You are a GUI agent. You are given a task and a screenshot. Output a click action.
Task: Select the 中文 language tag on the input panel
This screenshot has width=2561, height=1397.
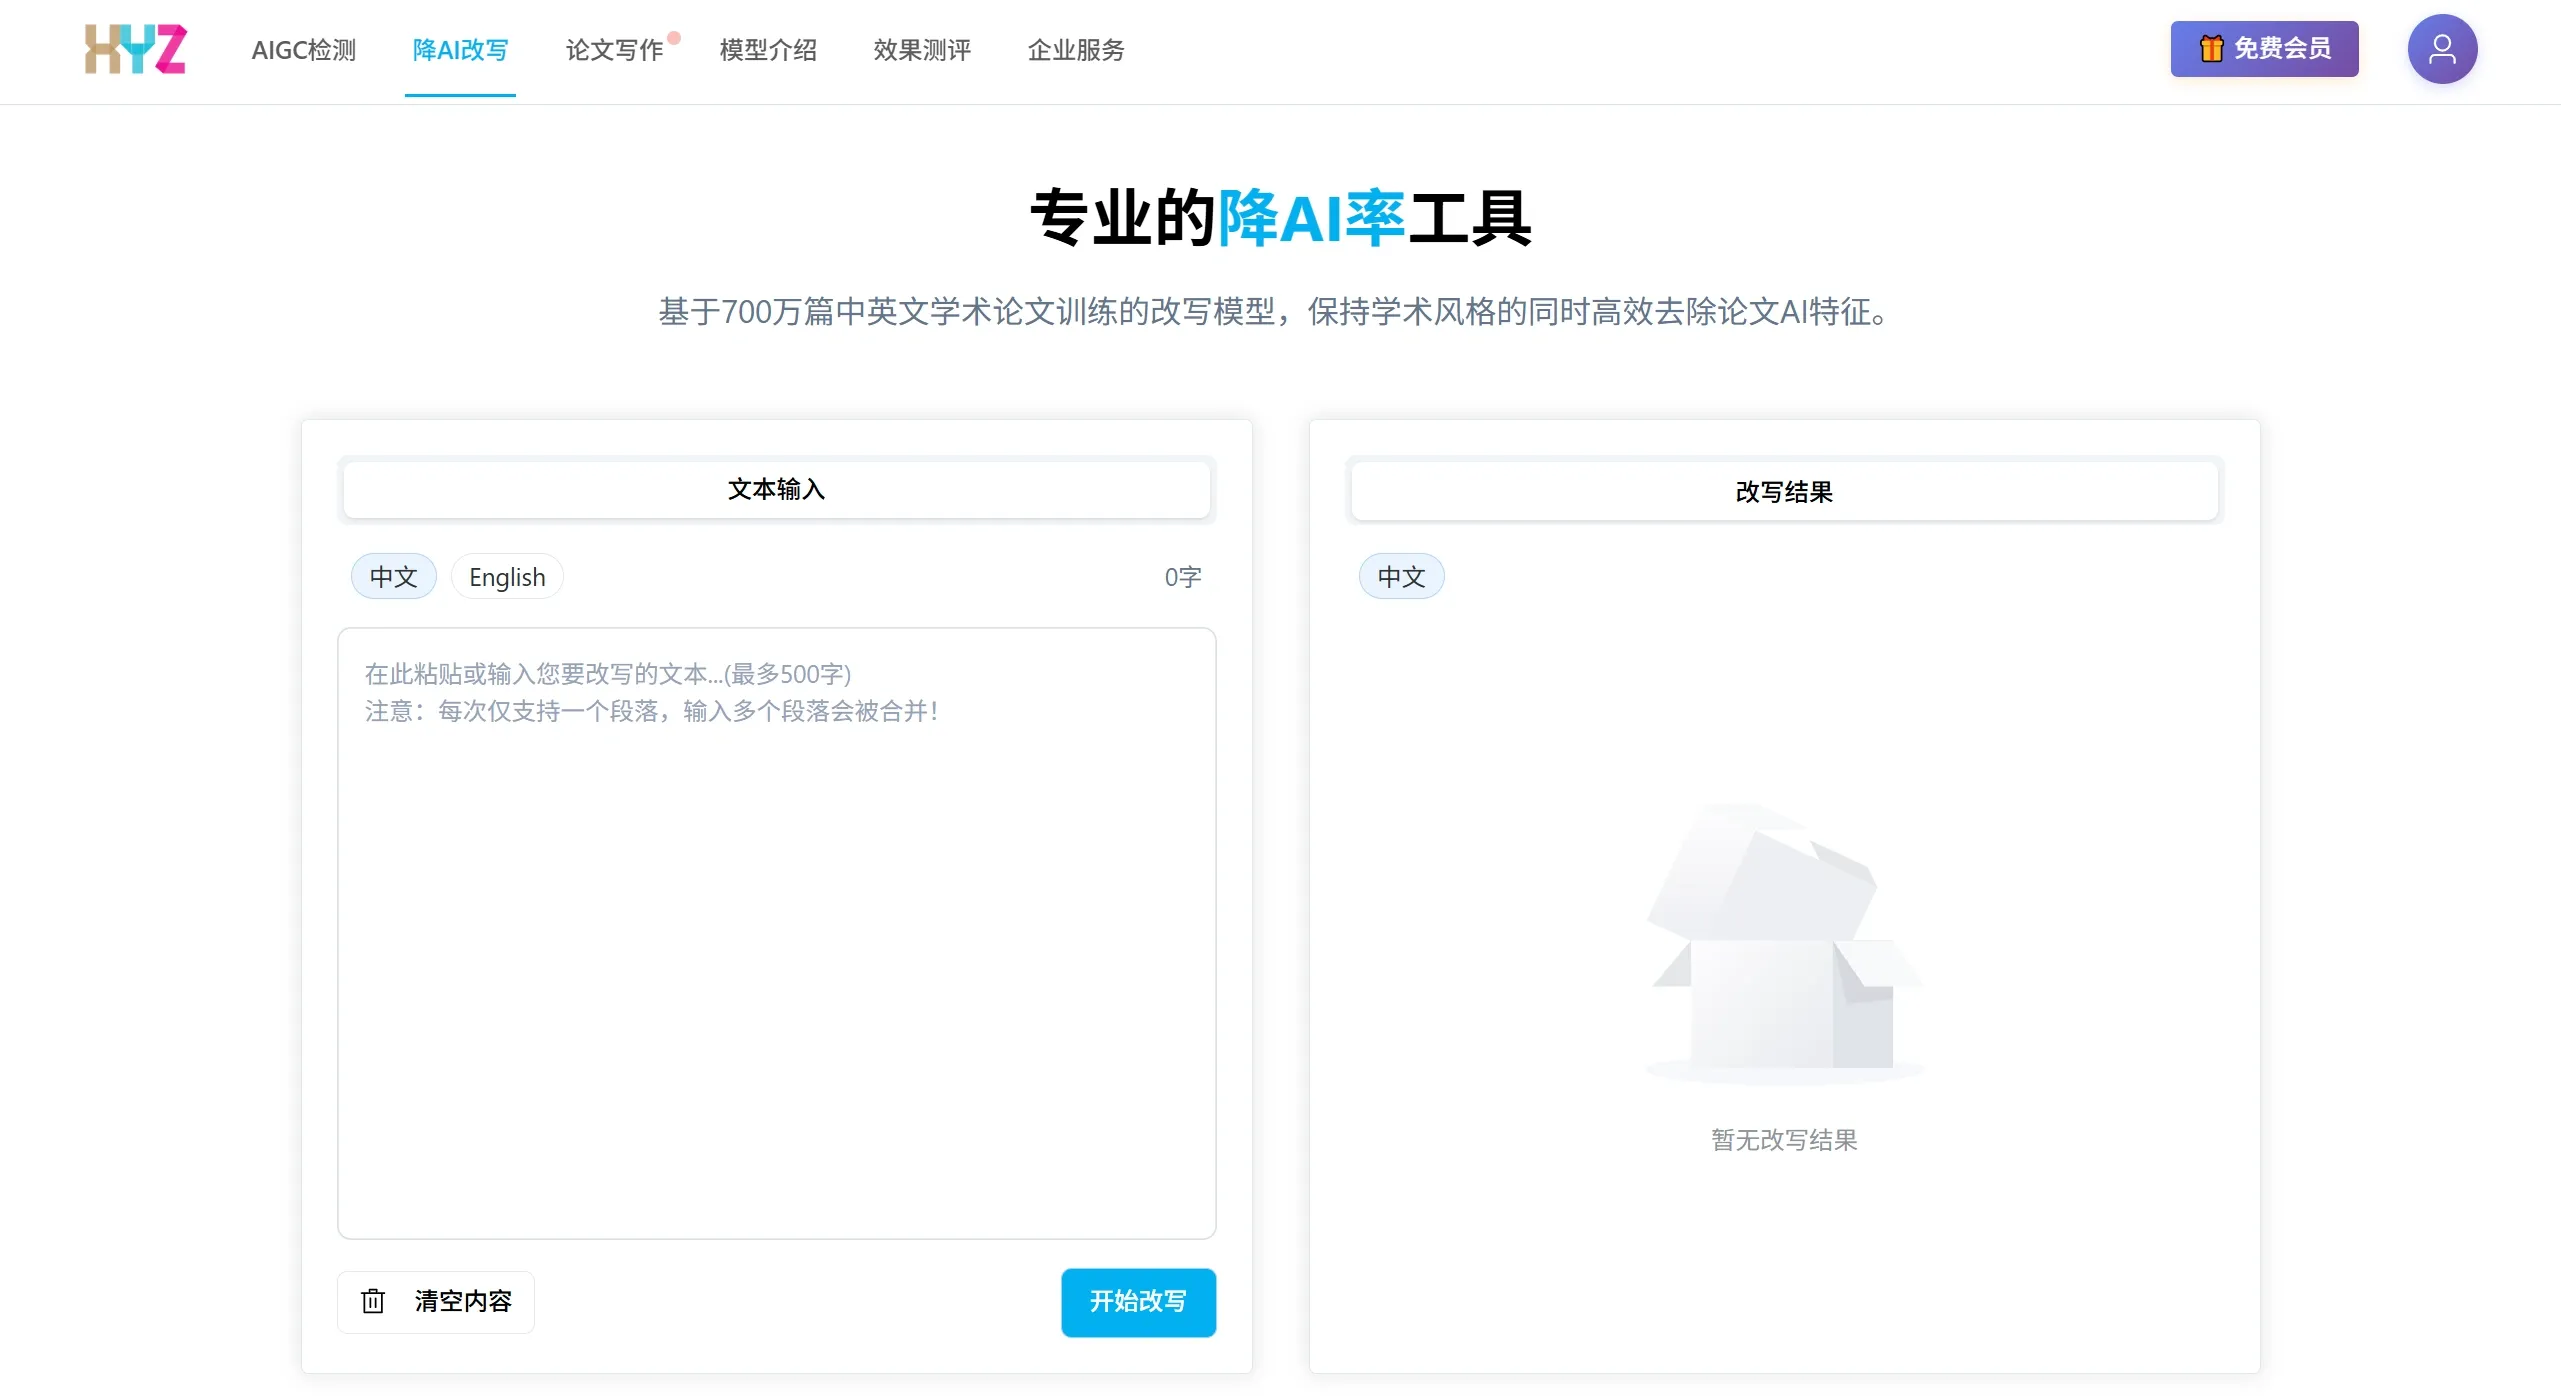(393, 576)
